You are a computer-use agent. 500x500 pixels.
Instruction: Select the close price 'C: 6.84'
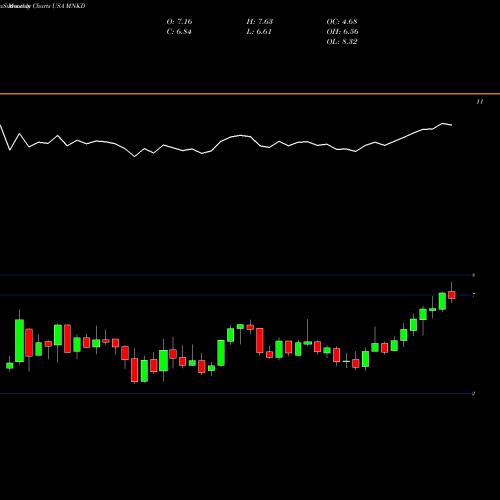pyautogui.click(x=179, y=32)
